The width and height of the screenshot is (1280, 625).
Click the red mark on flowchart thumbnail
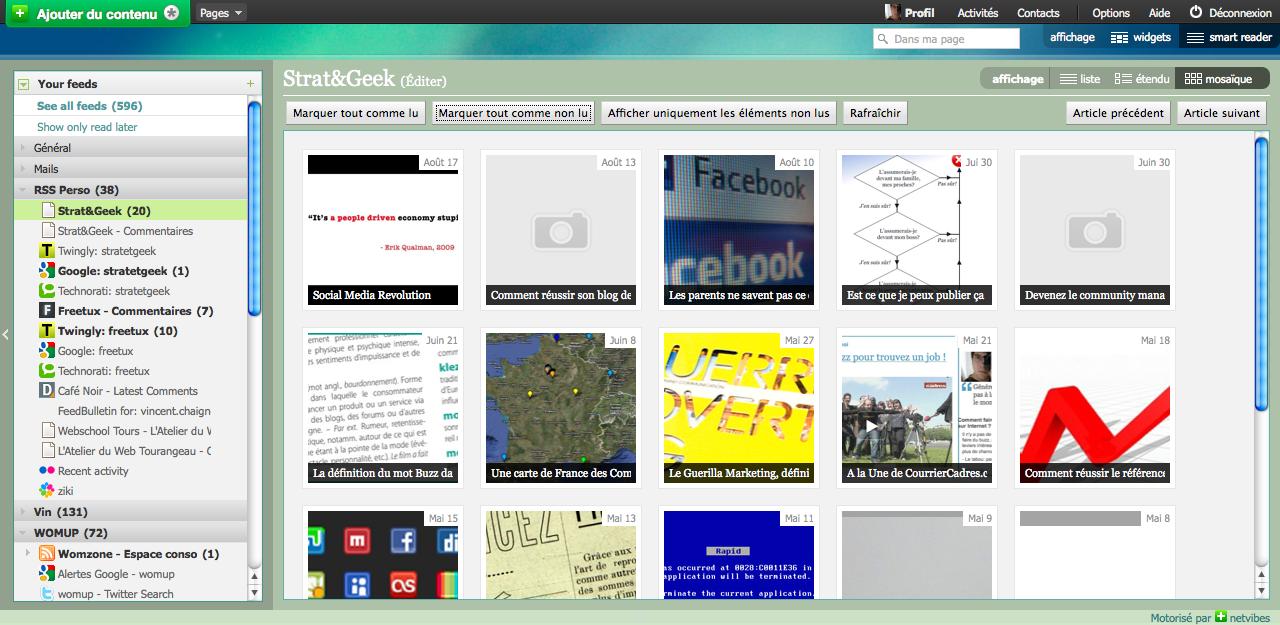coord(957,161)
